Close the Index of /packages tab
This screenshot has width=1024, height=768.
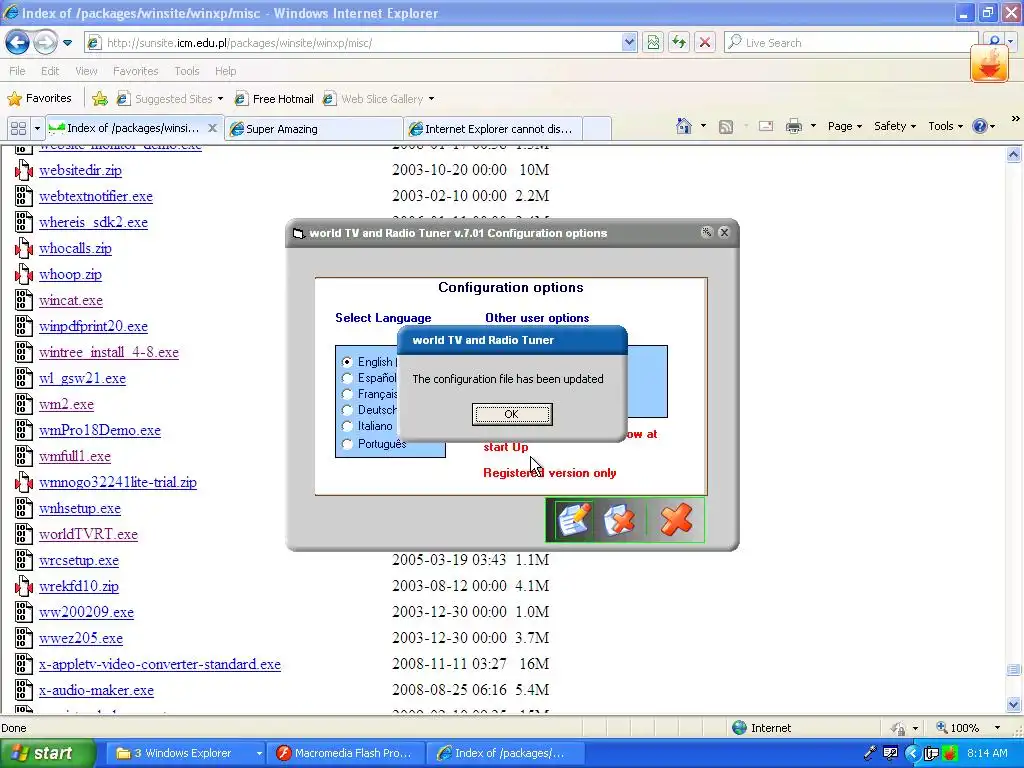point(212,128)
